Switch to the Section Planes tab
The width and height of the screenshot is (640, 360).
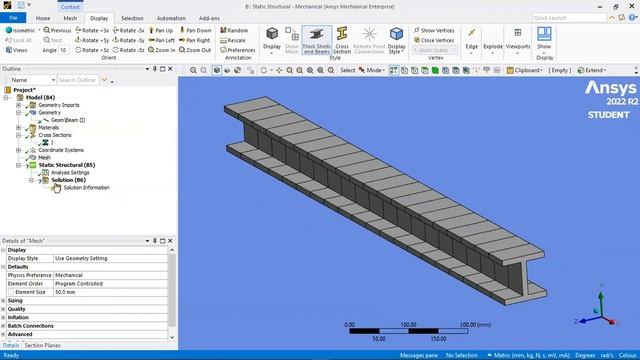pos(42,345)
